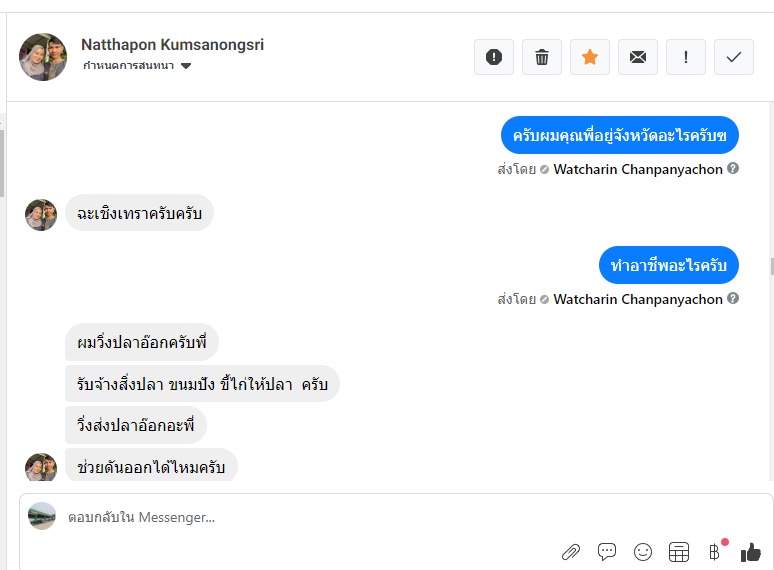774x570 pixels.
Task: Open Natthapon Kumsanongsri's profile name
Action: [172, 44]
